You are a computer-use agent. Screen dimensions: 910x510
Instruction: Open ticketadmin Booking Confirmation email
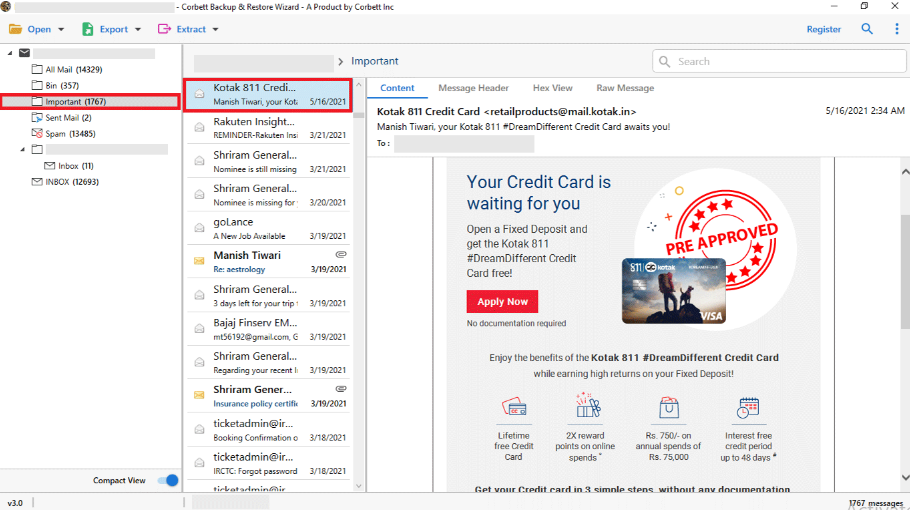click(268, 430)
